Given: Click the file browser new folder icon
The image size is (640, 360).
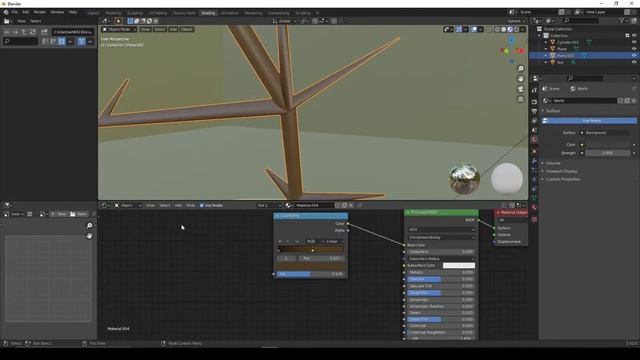Looking at the screenshot, I should point(44,32).
